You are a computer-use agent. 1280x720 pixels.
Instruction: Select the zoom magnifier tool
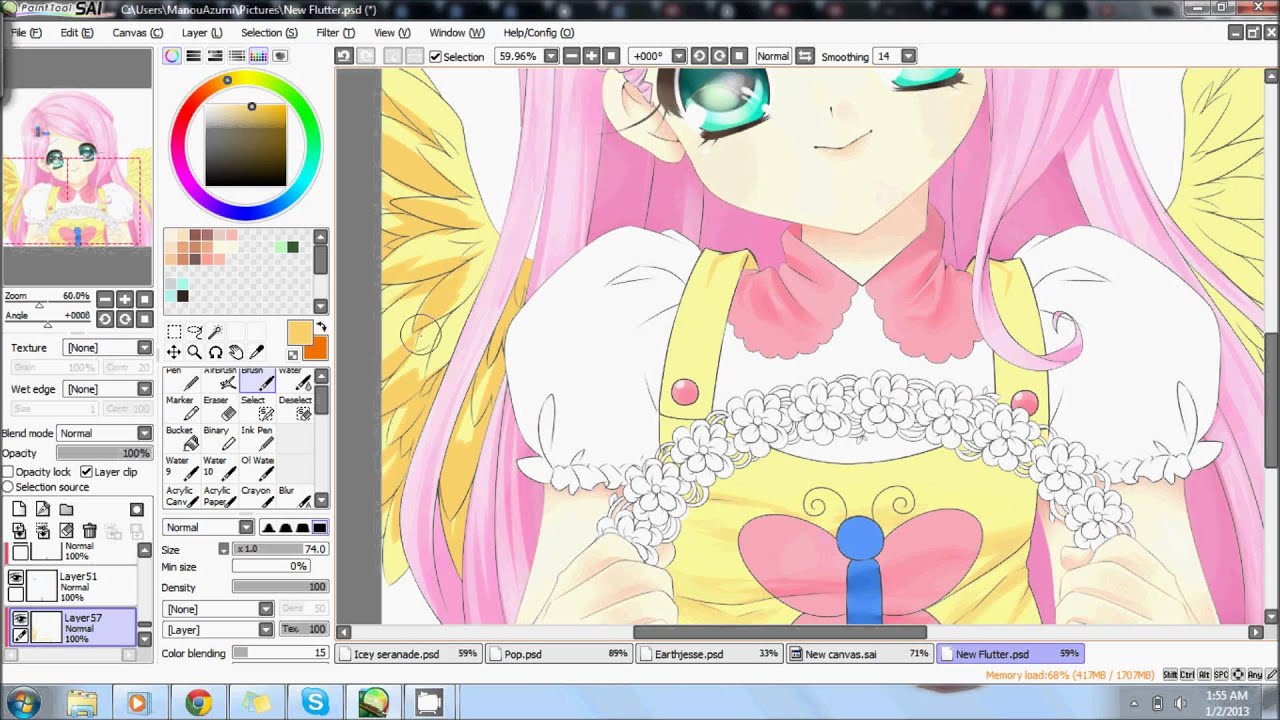click(194, 352)
